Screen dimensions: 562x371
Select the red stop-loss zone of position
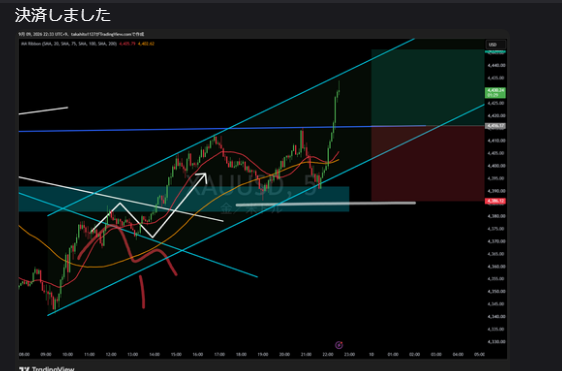(x=428, y=163)
